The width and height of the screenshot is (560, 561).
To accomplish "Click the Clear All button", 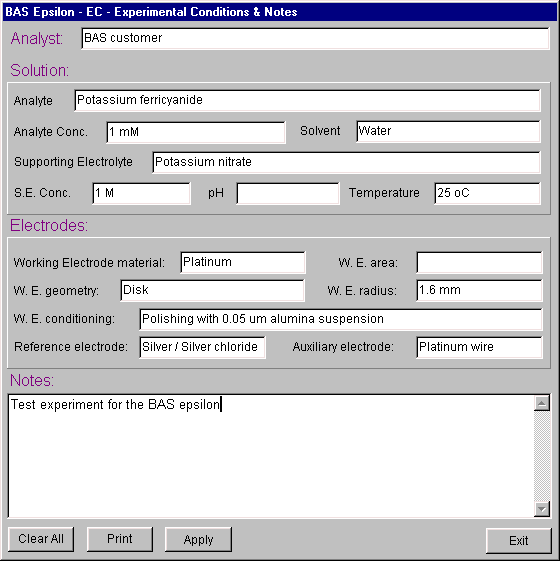I will coord(41,539).
